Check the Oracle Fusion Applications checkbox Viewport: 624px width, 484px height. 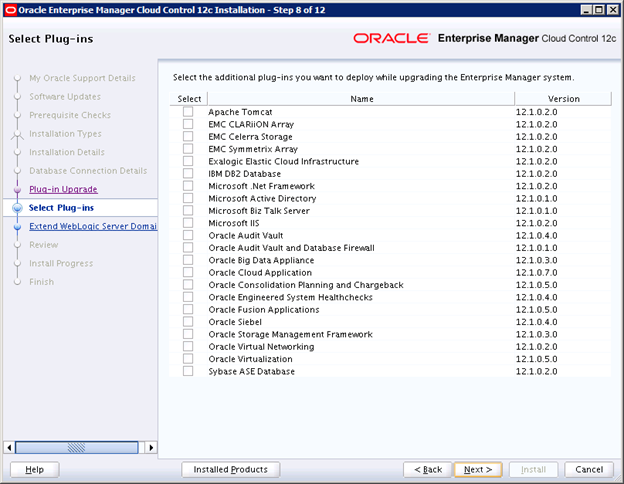point(188,309)
